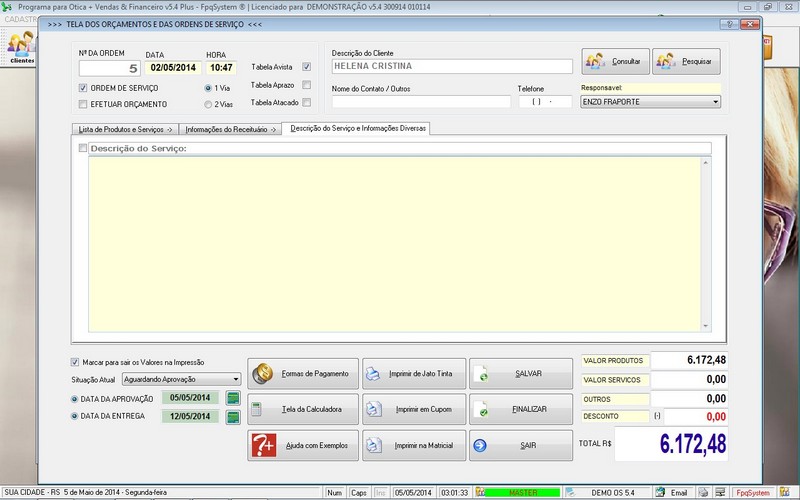Print with Imprimir de Jato Tinta
The width and height of the screenshot is (800, 500).
tap(413, 374)
